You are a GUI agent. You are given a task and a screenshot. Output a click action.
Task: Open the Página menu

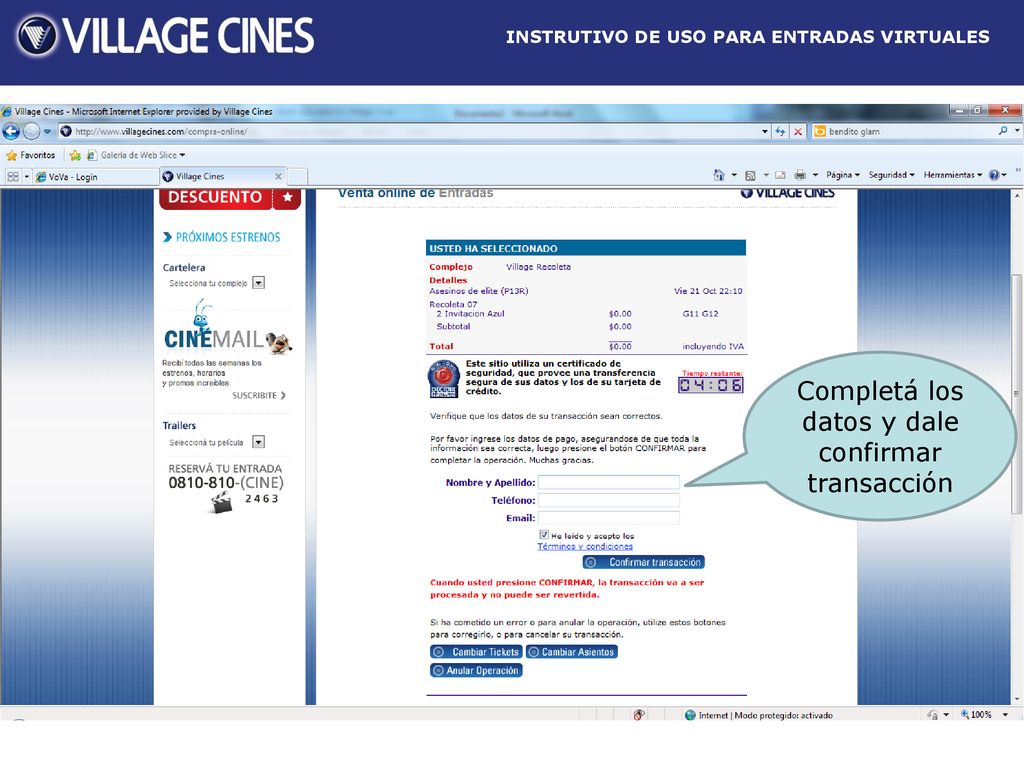tap(842, 175)
